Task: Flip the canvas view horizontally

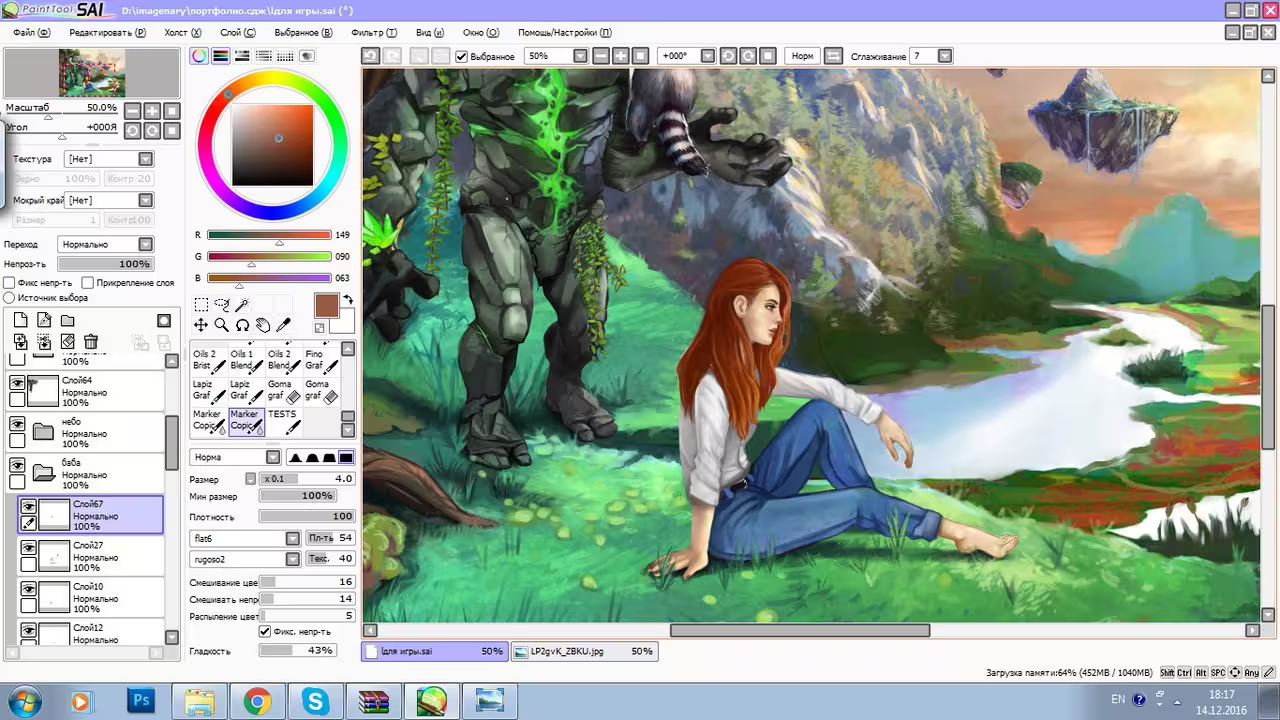Action: pyautogui.click(x=834, y=56)
